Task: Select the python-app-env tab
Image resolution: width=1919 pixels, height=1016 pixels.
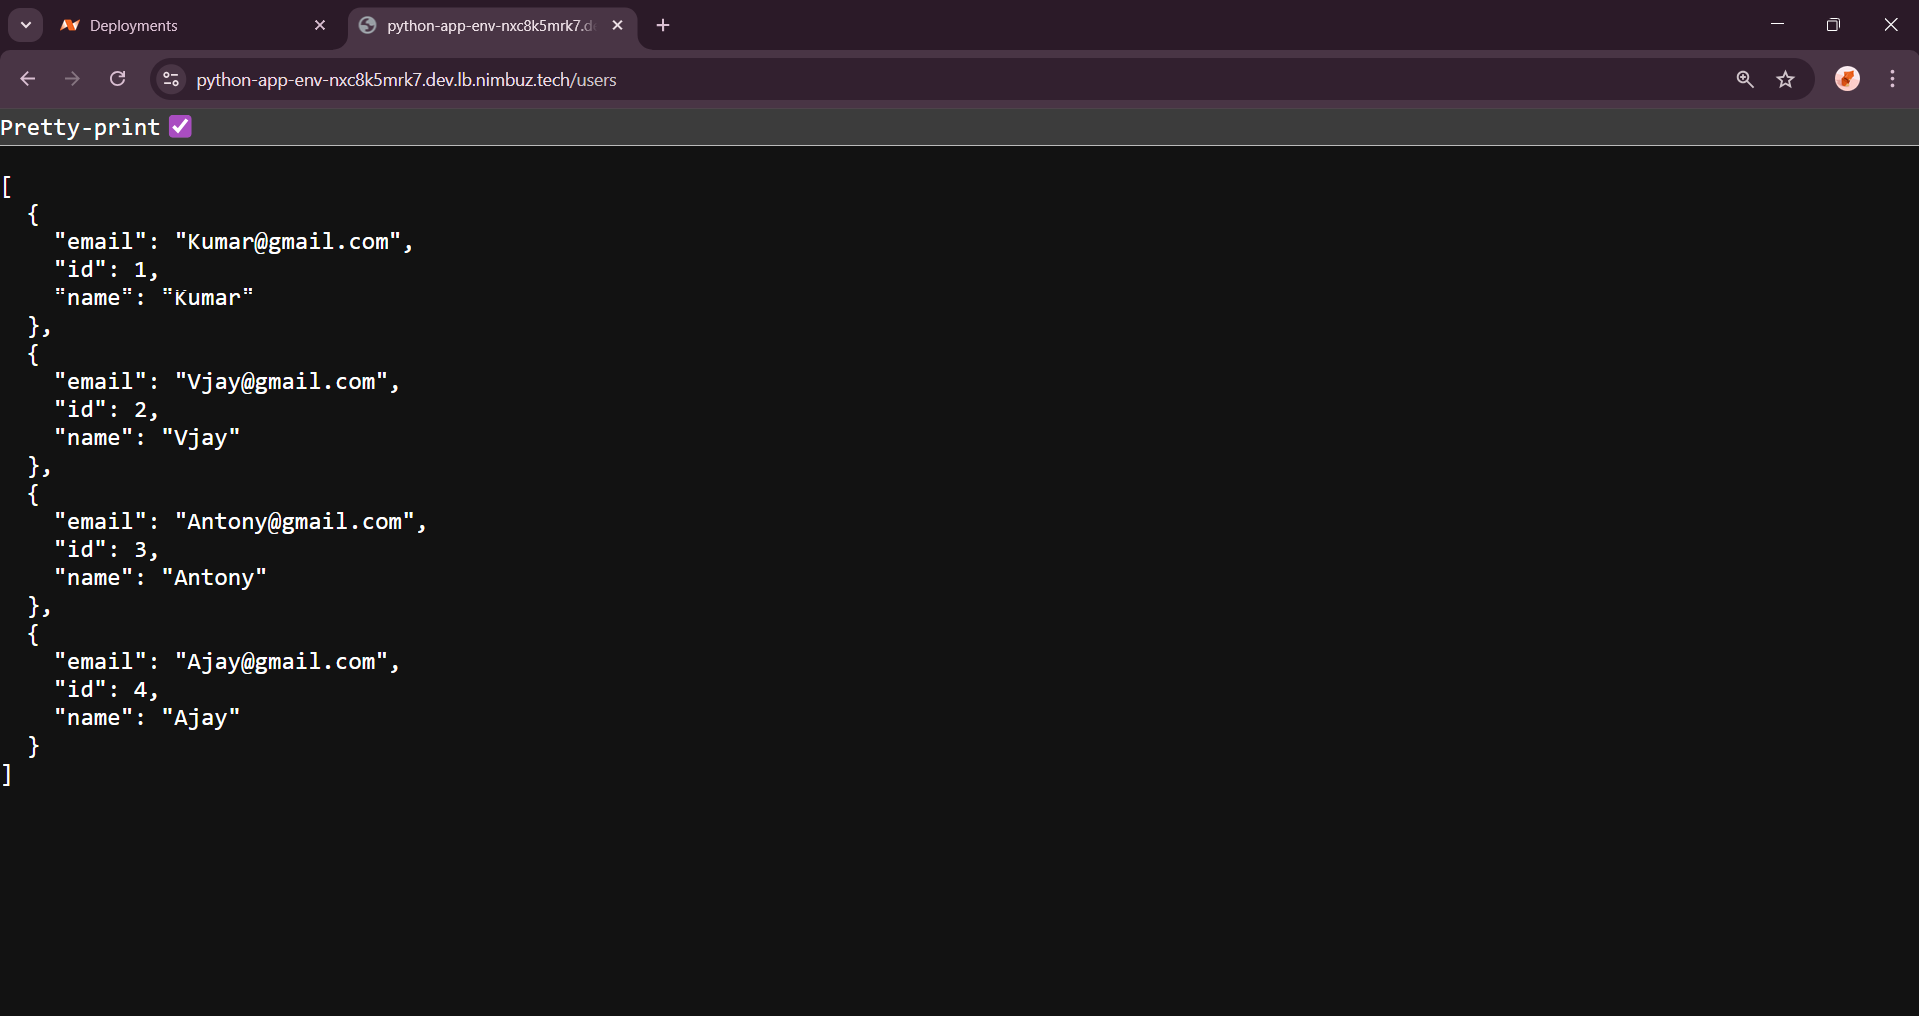Action: (x=480, y=26)
